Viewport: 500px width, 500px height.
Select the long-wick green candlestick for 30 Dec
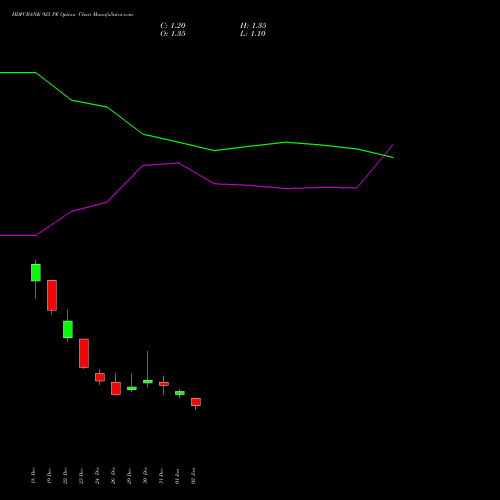pos(148,381)
